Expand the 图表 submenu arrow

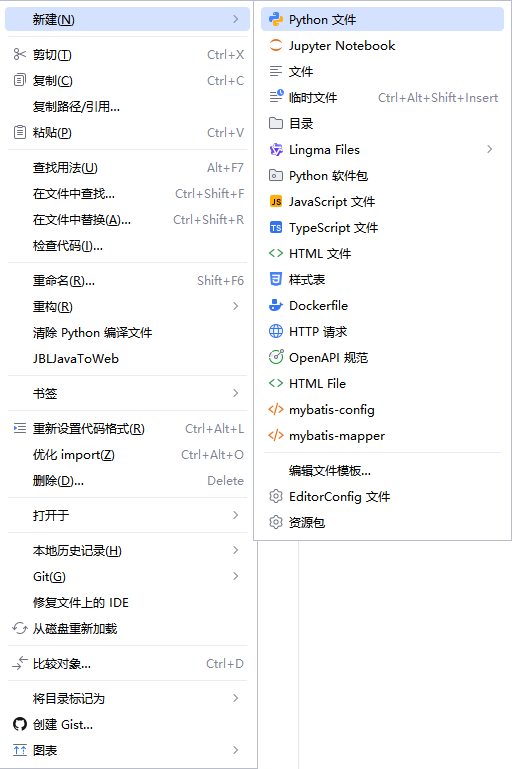[x=236, y=750]
